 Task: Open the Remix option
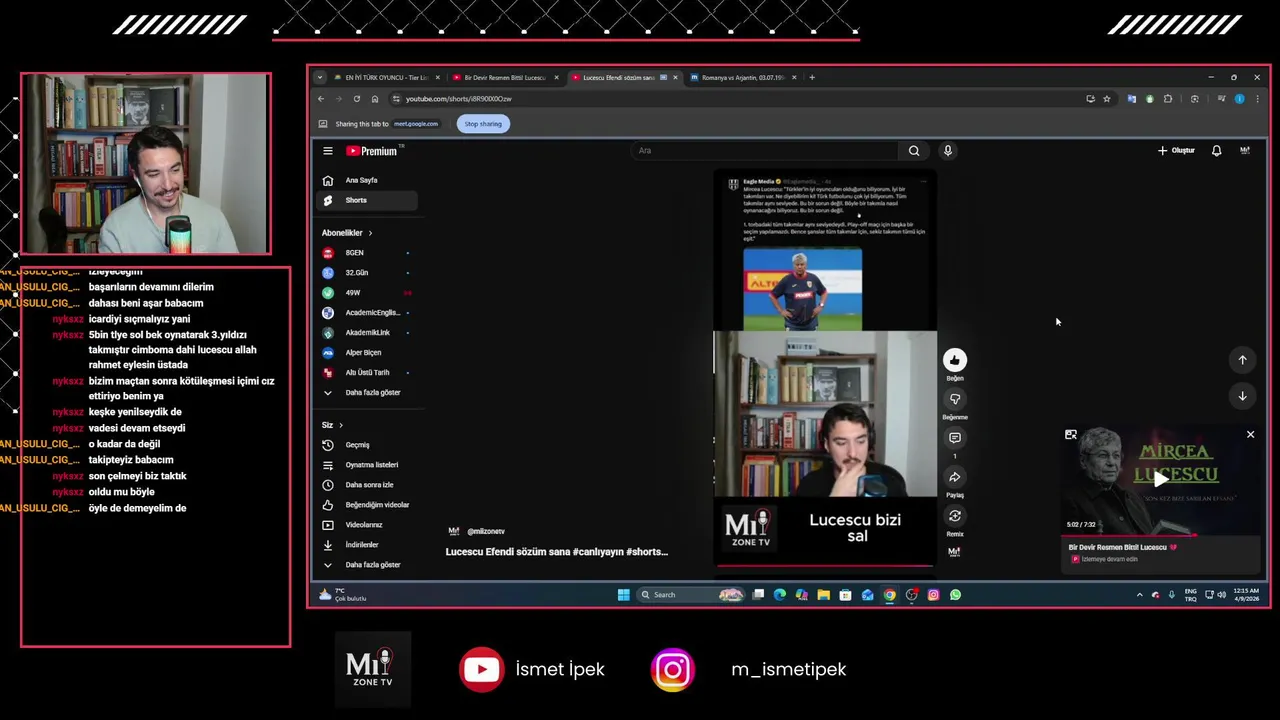coord(955,516)
